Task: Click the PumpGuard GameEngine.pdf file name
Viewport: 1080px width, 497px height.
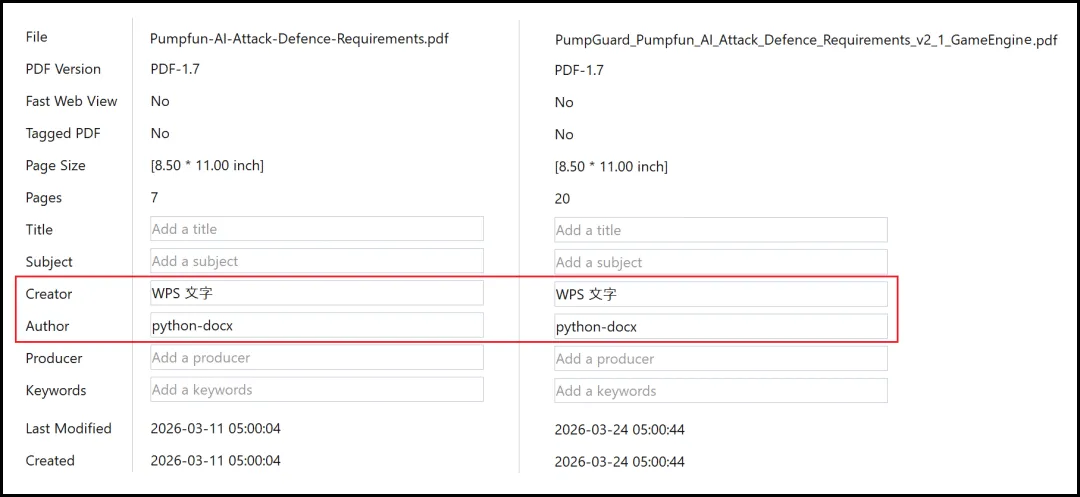Action: click(x=806, y=40)
